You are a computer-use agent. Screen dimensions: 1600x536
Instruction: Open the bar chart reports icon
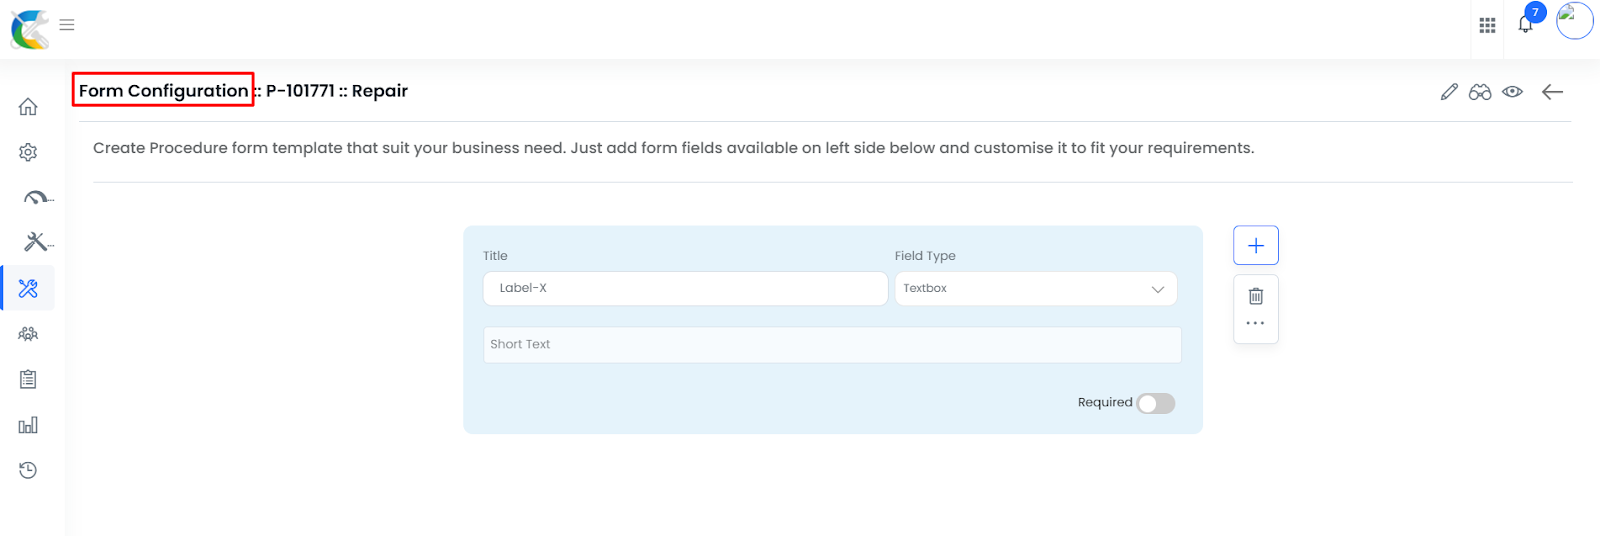28,425
